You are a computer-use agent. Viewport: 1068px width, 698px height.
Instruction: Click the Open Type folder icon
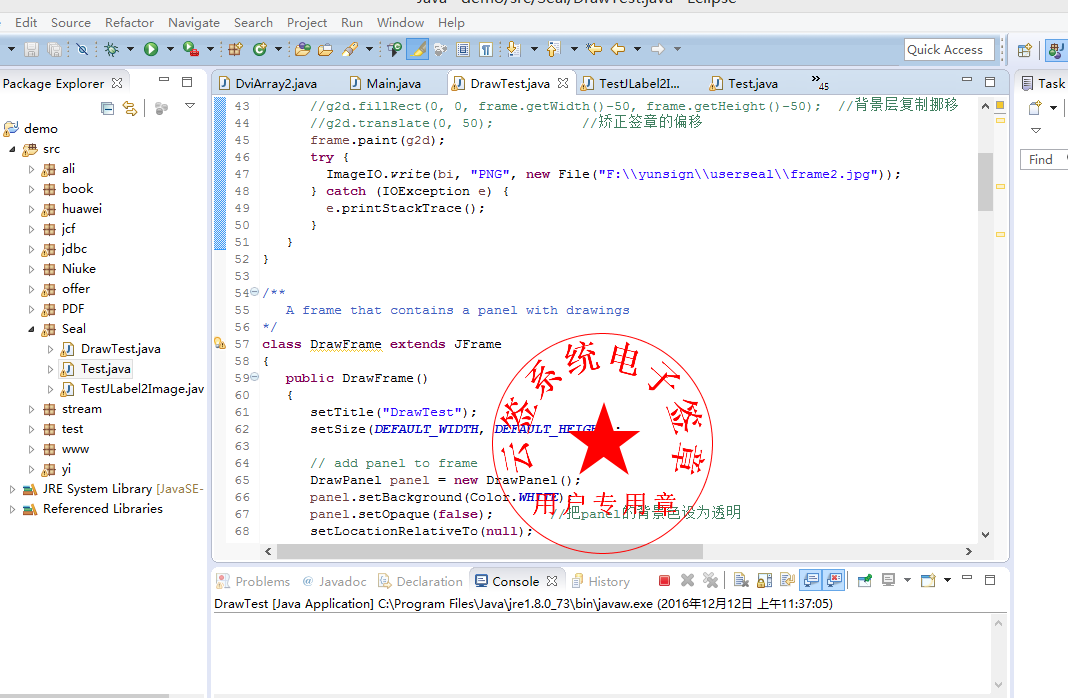coord(303,49)
